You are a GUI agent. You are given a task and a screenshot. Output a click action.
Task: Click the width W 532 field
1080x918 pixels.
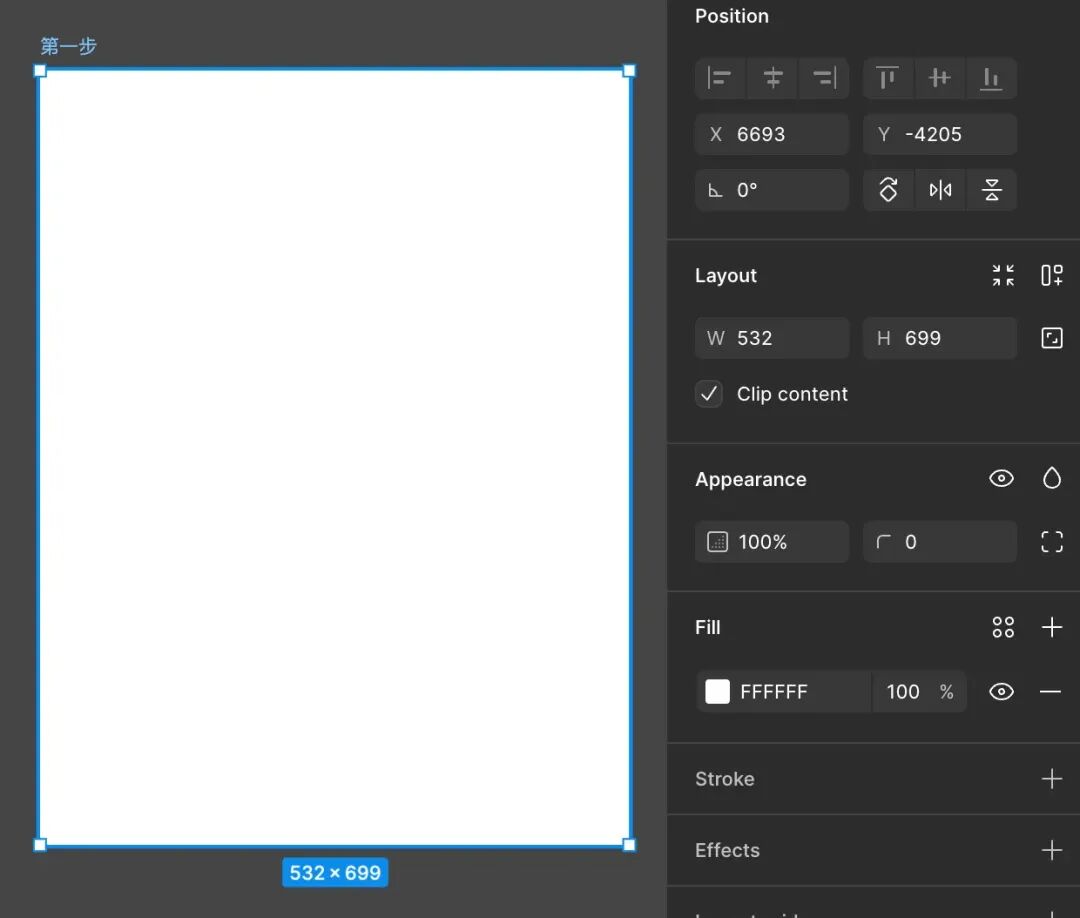point(772,338)
